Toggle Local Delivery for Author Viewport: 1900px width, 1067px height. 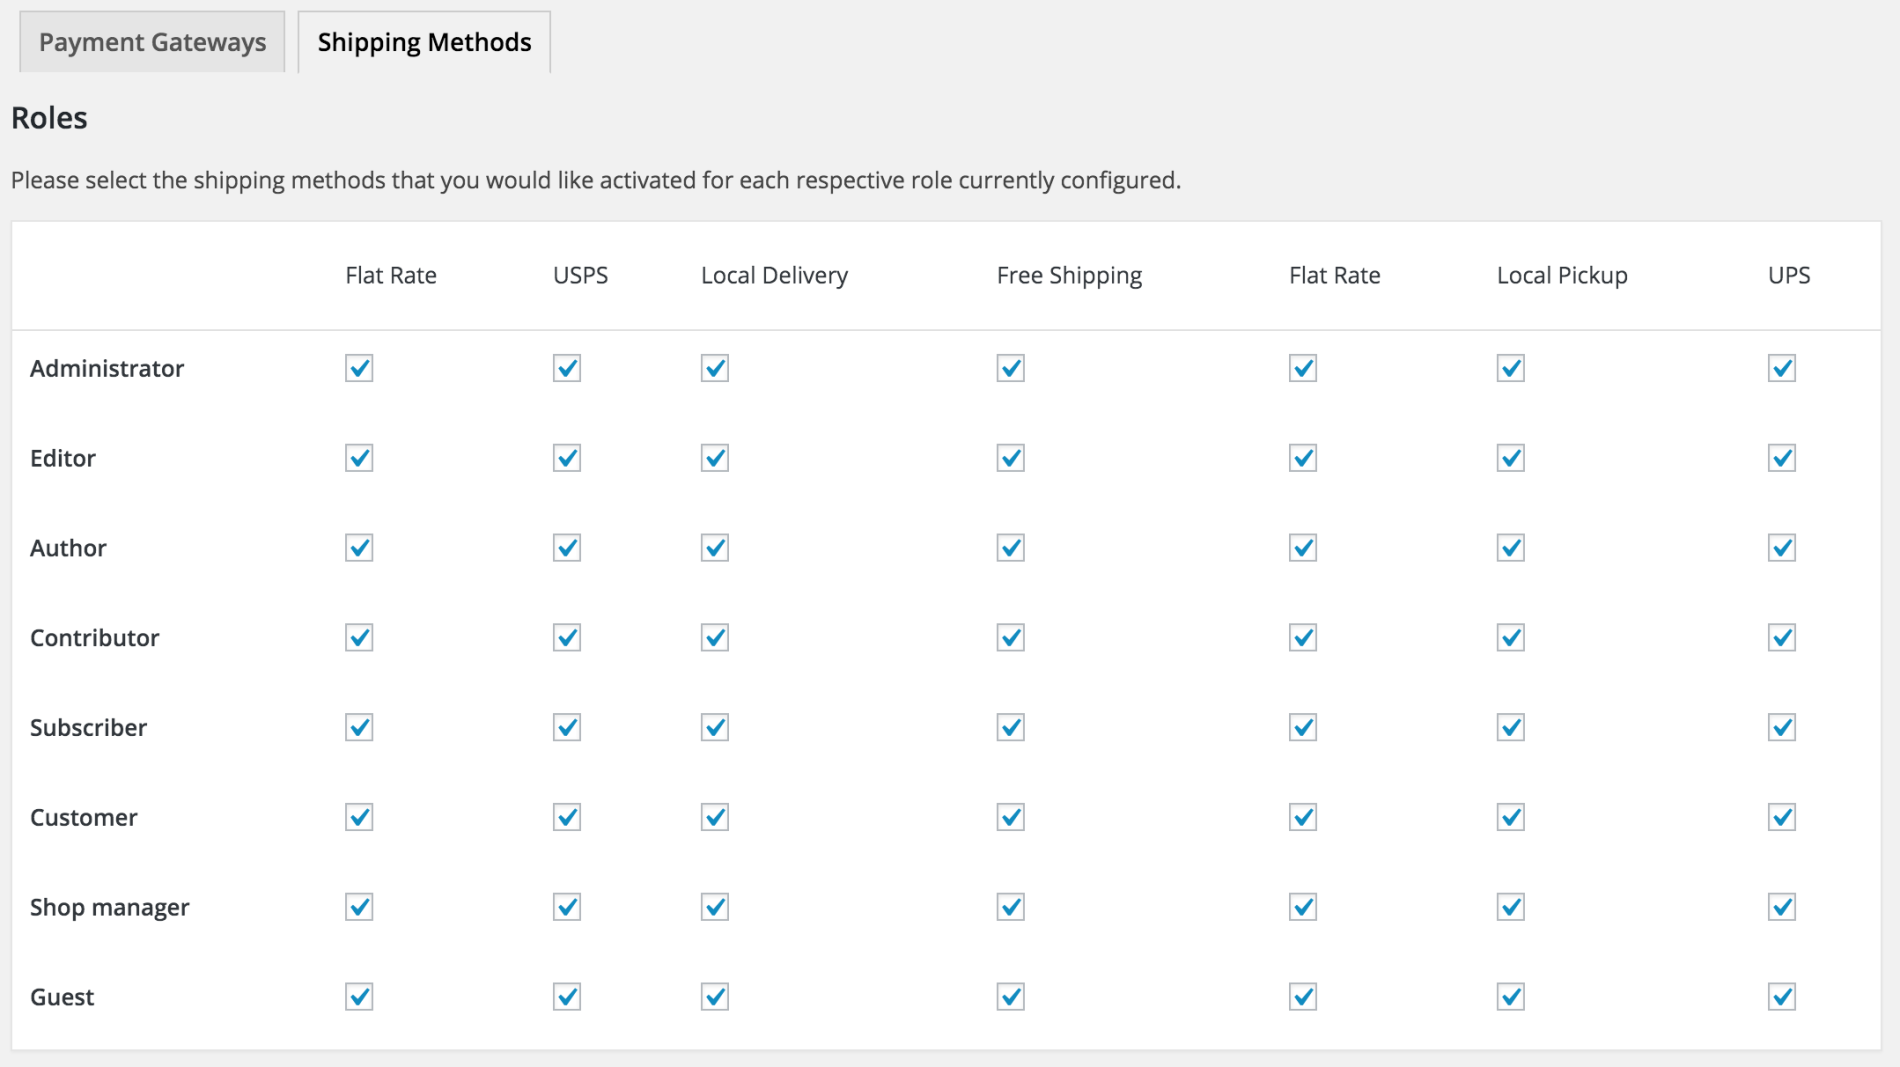coord(713,547)
